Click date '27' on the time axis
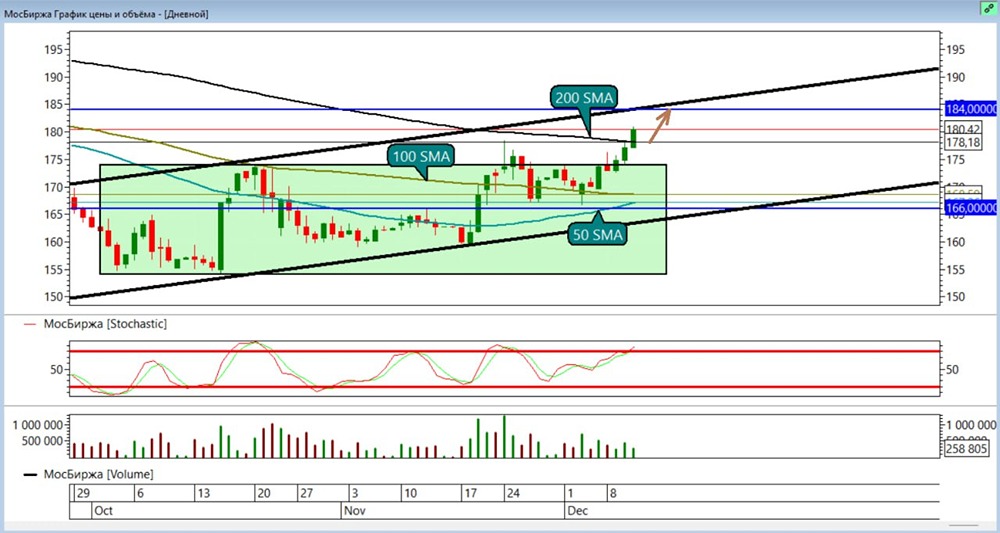This screenshot has width=1000, height=533. [307, 493]
